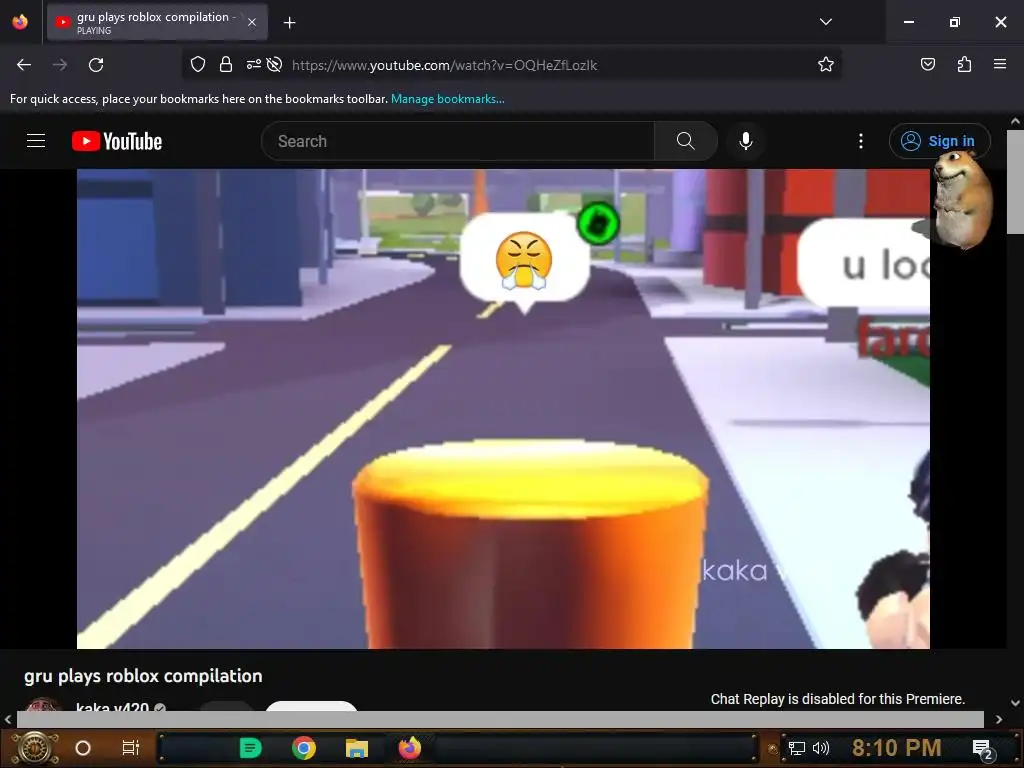Launch Google Chrome from the taskbar
The width and height of the screenshot is (1024, 768).
304,748
